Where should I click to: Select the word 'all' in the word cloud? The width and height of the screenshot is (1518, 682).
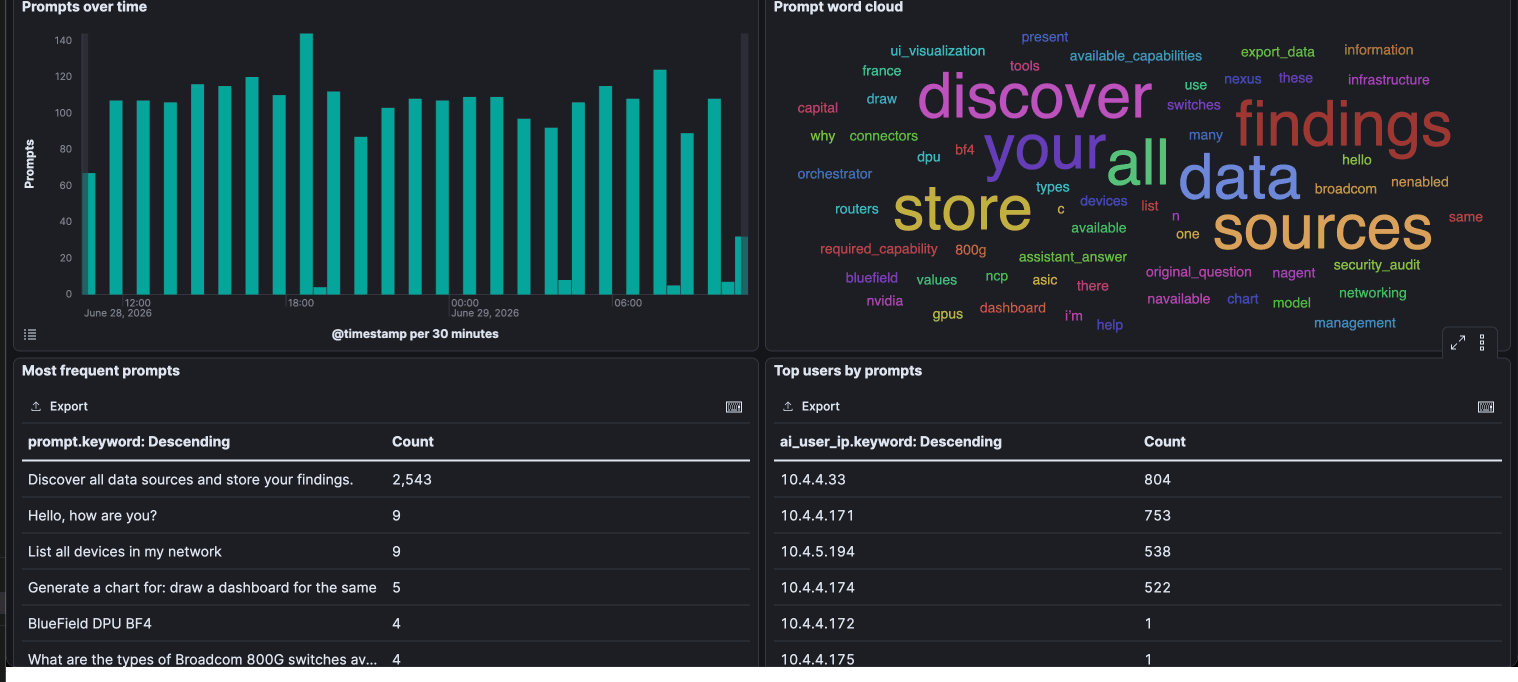(1138, 162)
